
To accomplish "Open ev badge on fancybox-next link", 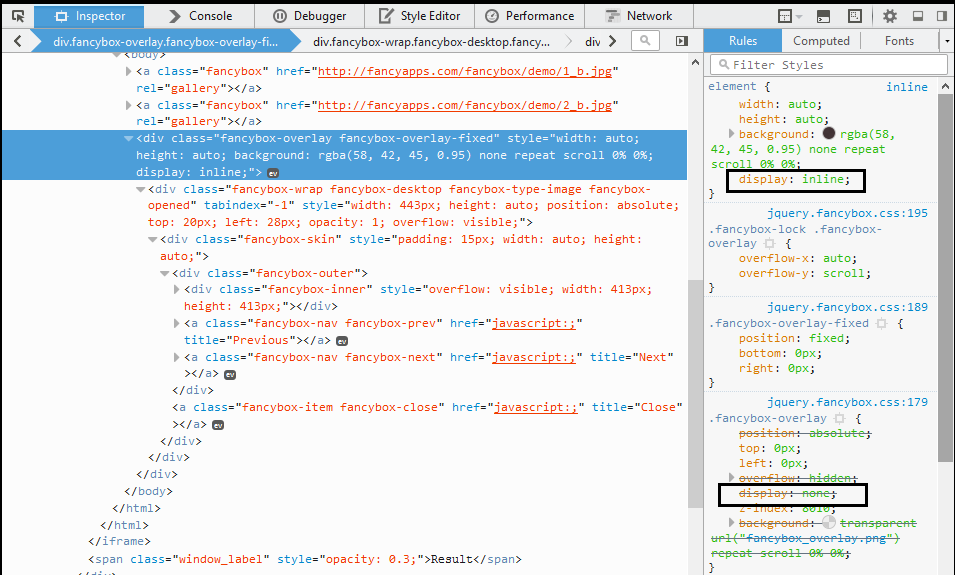I will click(x=230, y=375).
